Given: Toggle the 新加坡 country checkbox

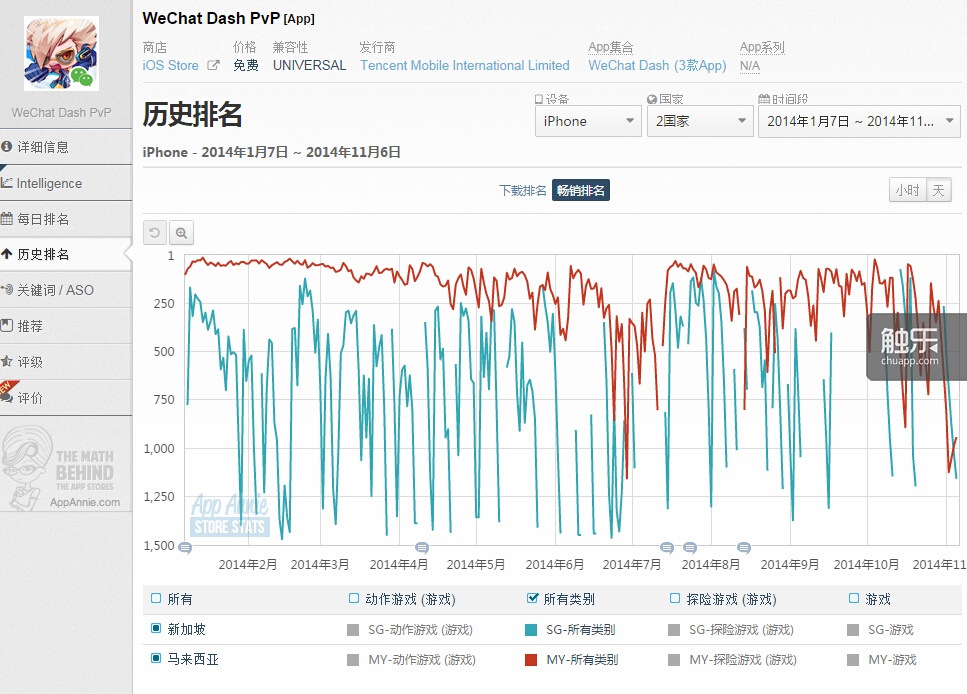Looking at the screenshot, I should 156,628.
